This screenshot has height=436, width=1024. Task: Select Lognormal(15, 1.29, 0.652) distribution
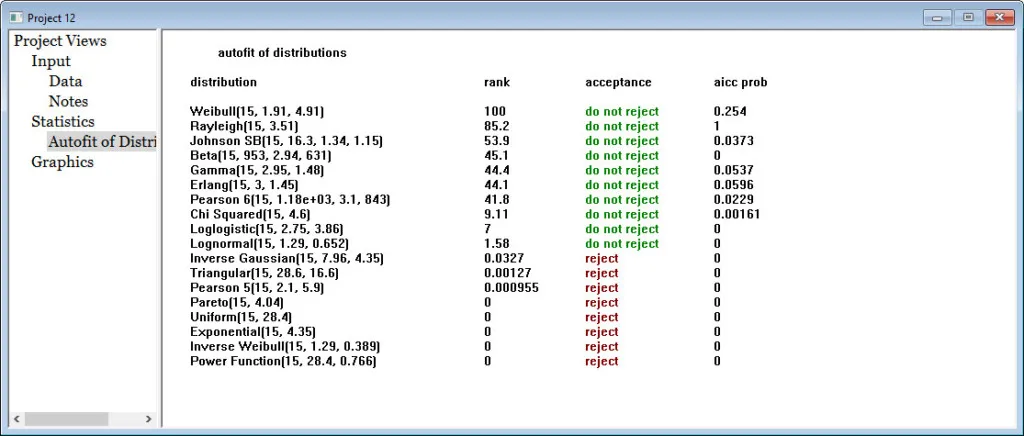[x=269, y=243]
